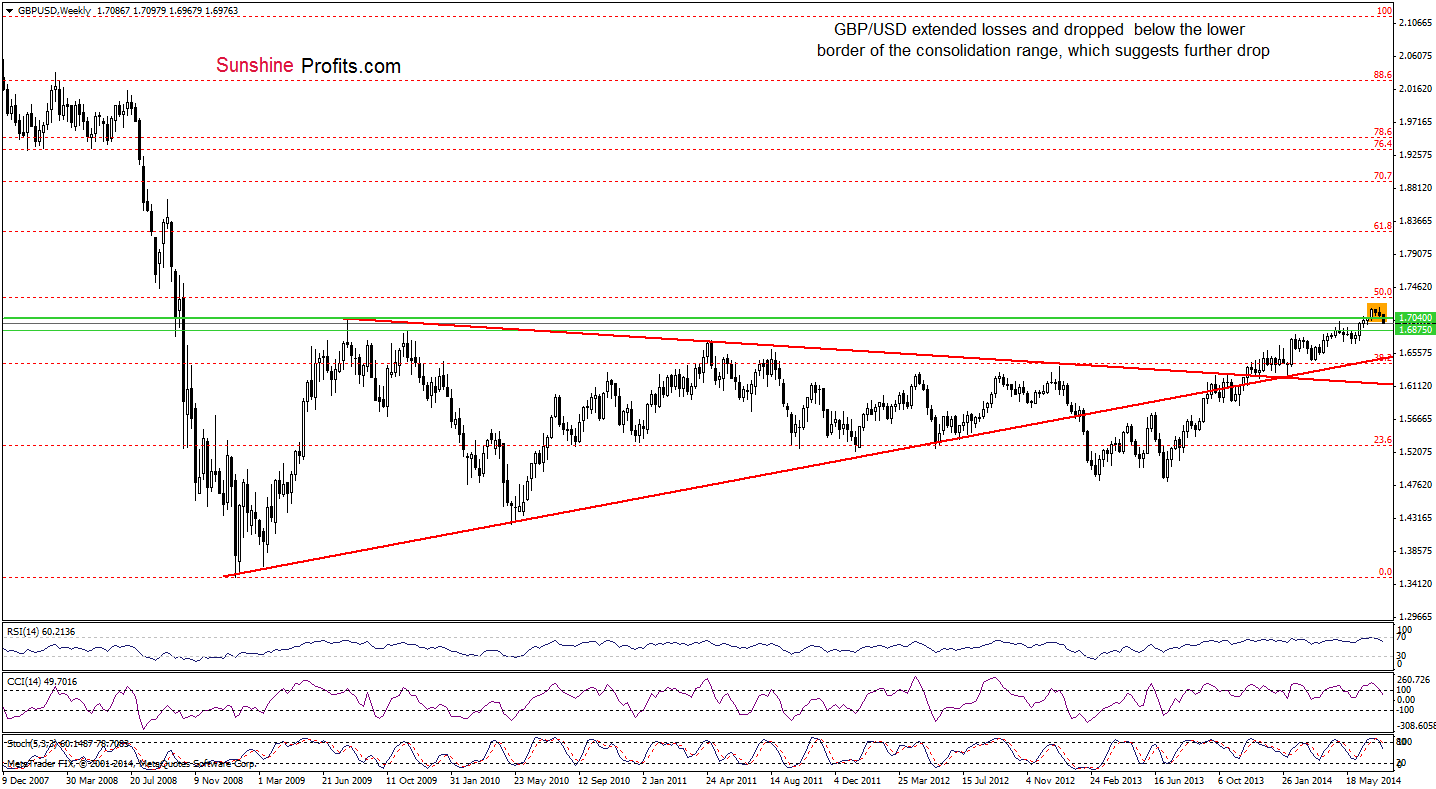Screen dimensions: 1436x789
Task: Click the 4 Dec 2011 date label
Action: [x=856, y=779]
